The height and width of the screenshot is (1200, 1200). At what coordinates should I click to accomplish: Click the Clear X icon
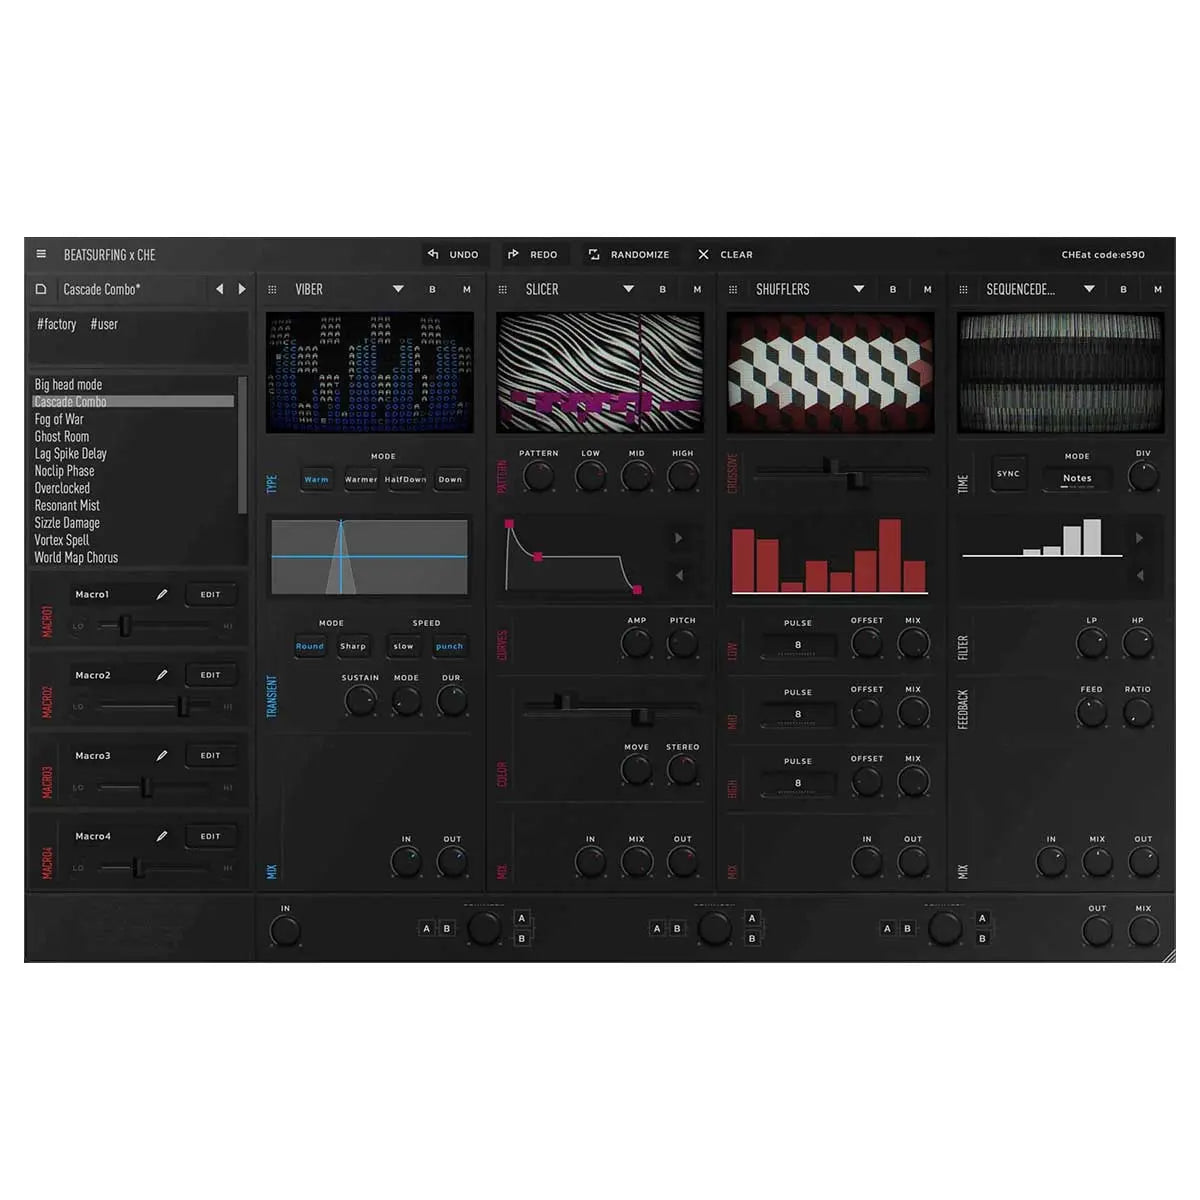click(x=702, y=254)
